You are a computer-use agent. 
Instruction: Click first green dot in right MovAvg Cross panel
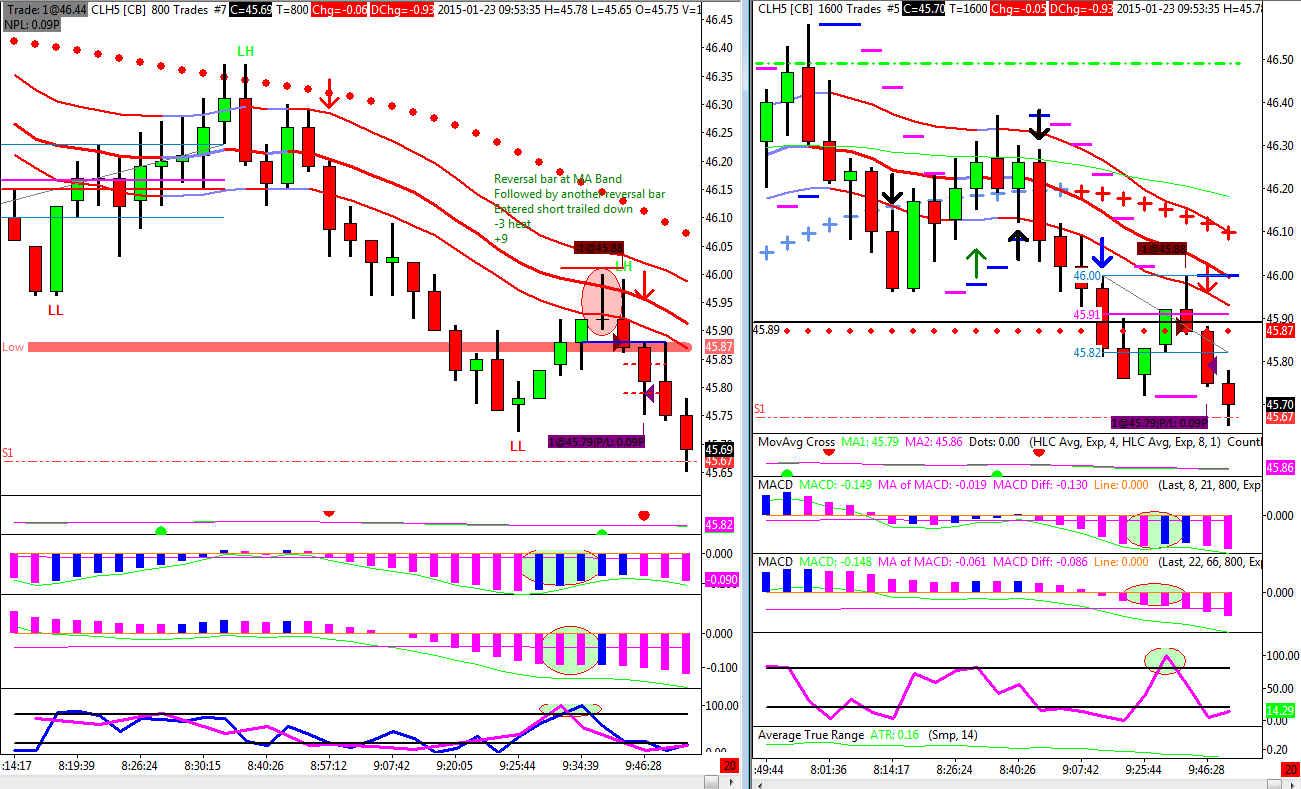click(786, 473)
